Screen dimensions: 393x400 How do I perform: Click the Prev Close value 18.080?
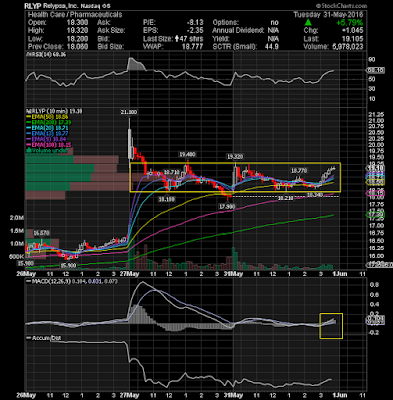click(x=77, y=47)
